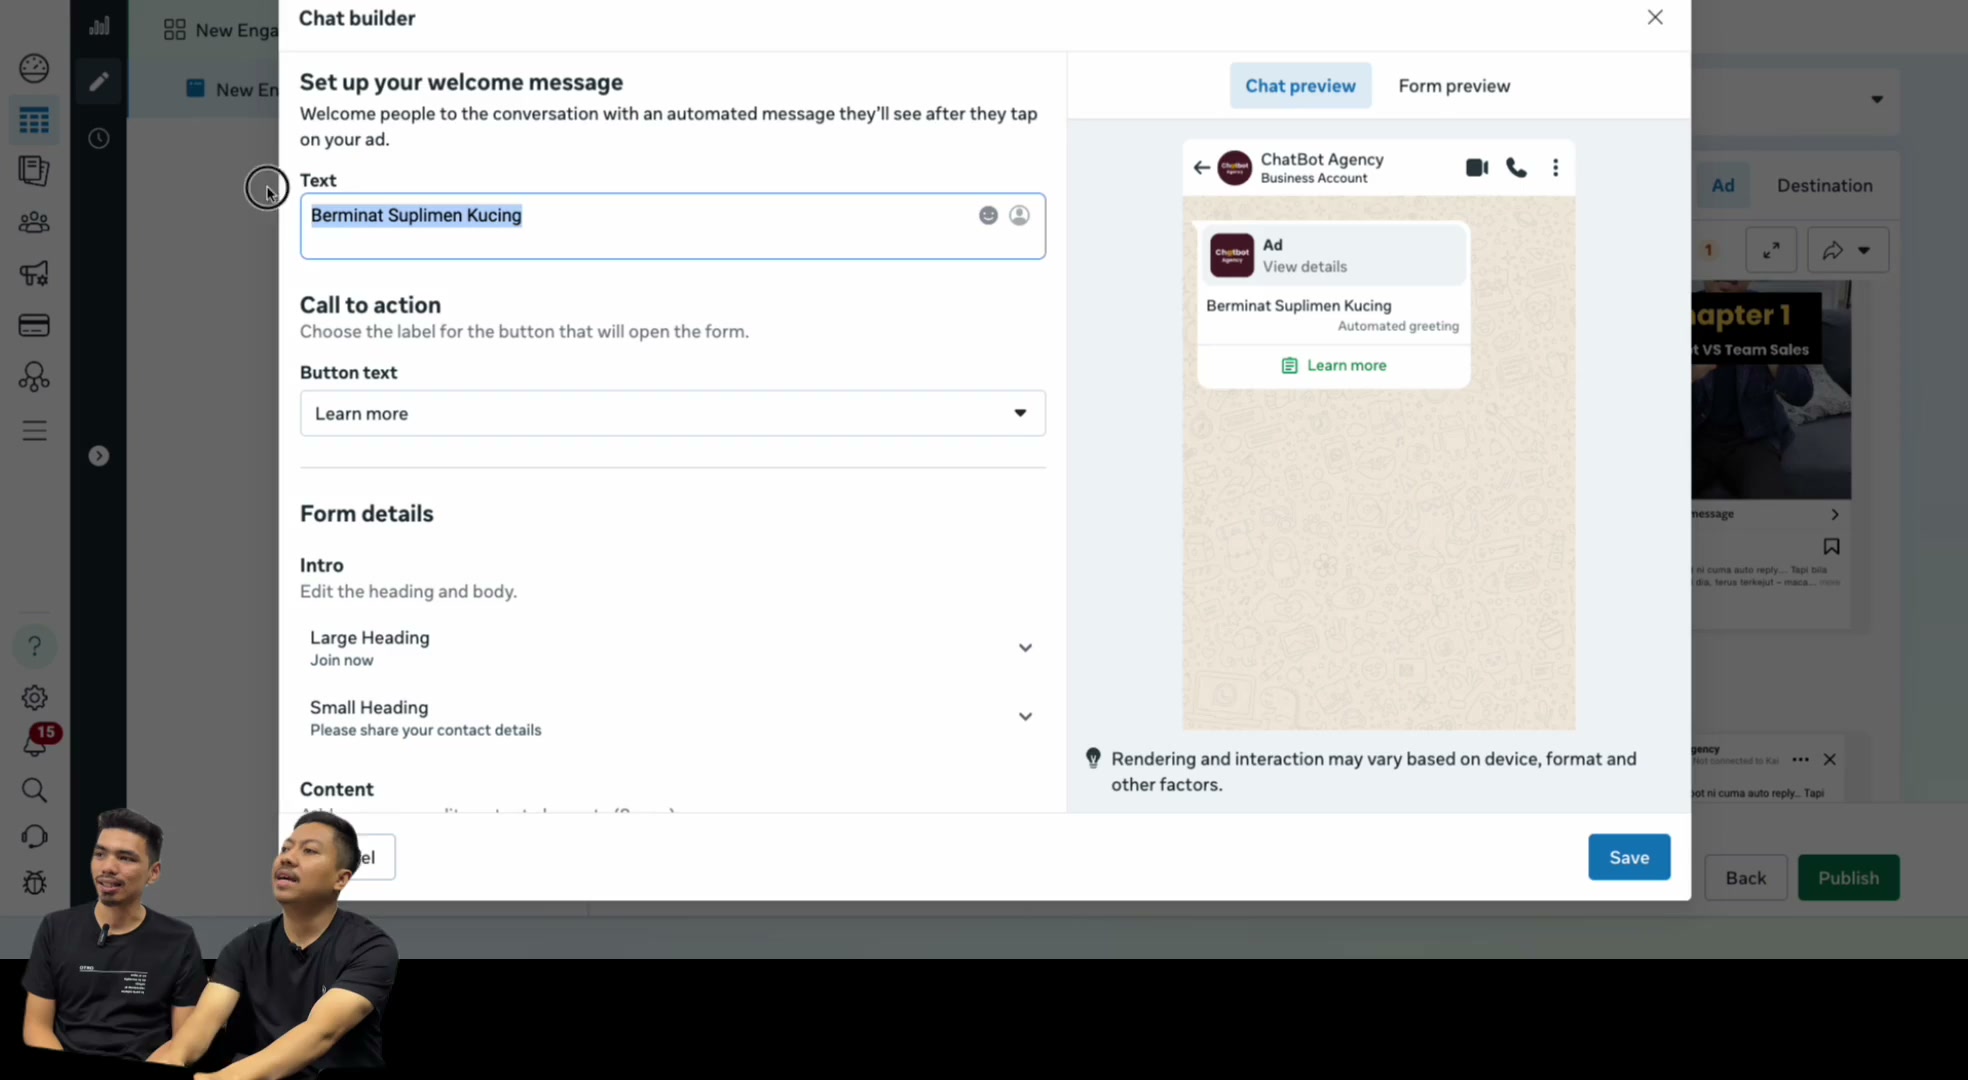Click ad preview thumbnail image
This screenshot has height=1080, width=1968.
click(1771, 390)
